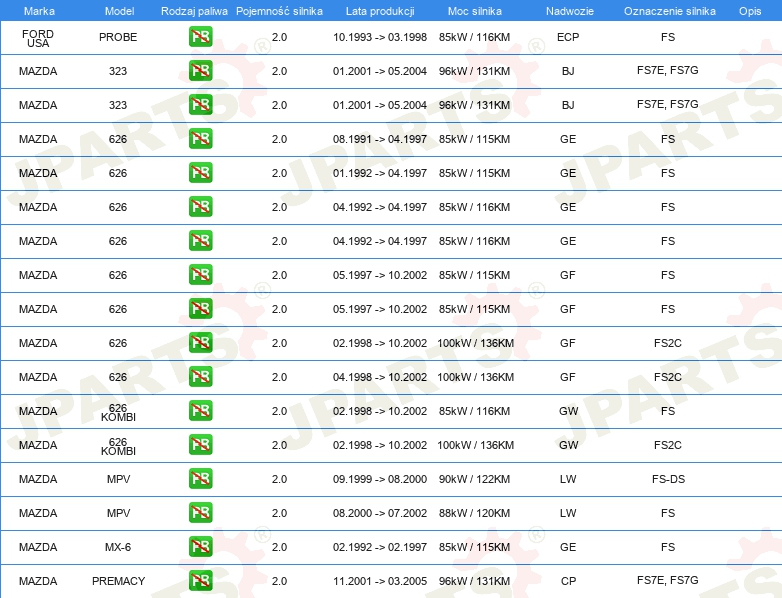Click the Lata produkcji column header
The image size is (782, 598).
coord(380,11)
